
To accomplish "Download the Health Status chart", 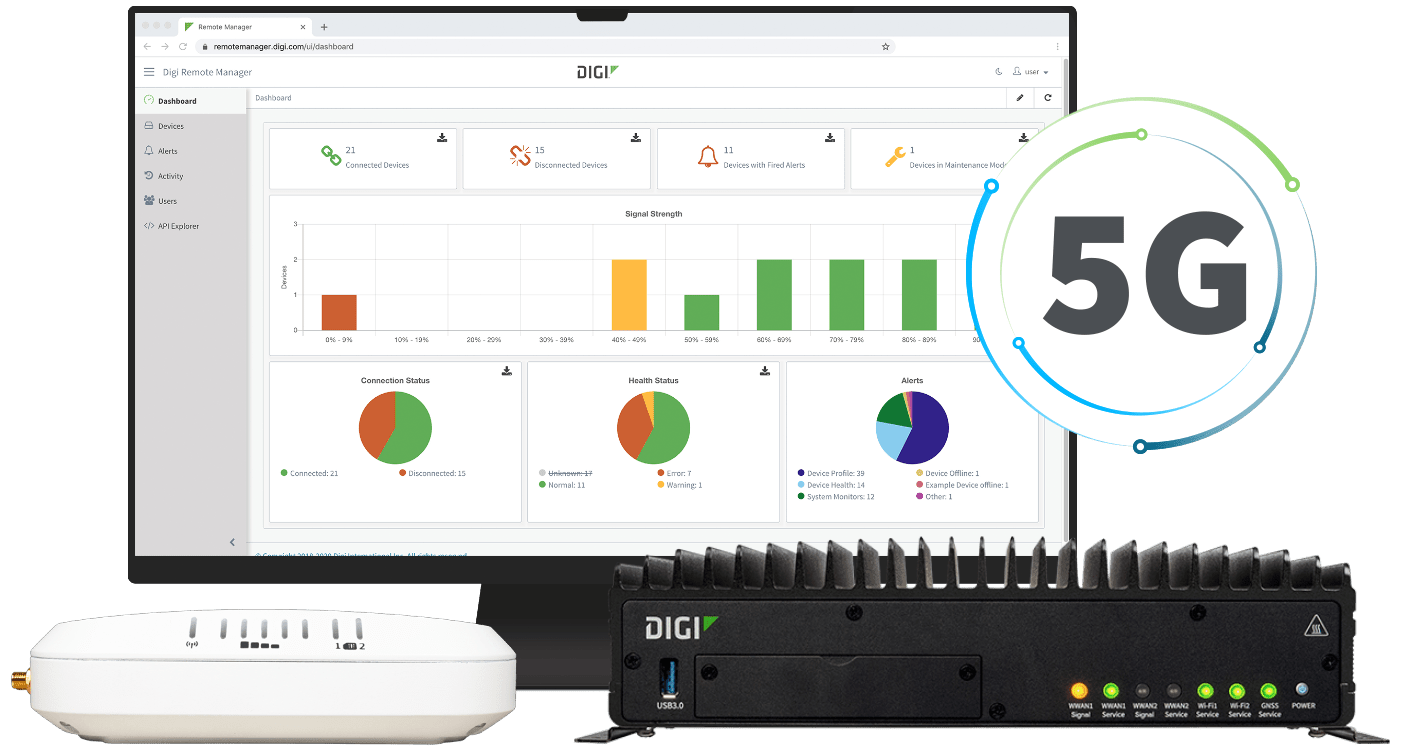I will point(765,371).
